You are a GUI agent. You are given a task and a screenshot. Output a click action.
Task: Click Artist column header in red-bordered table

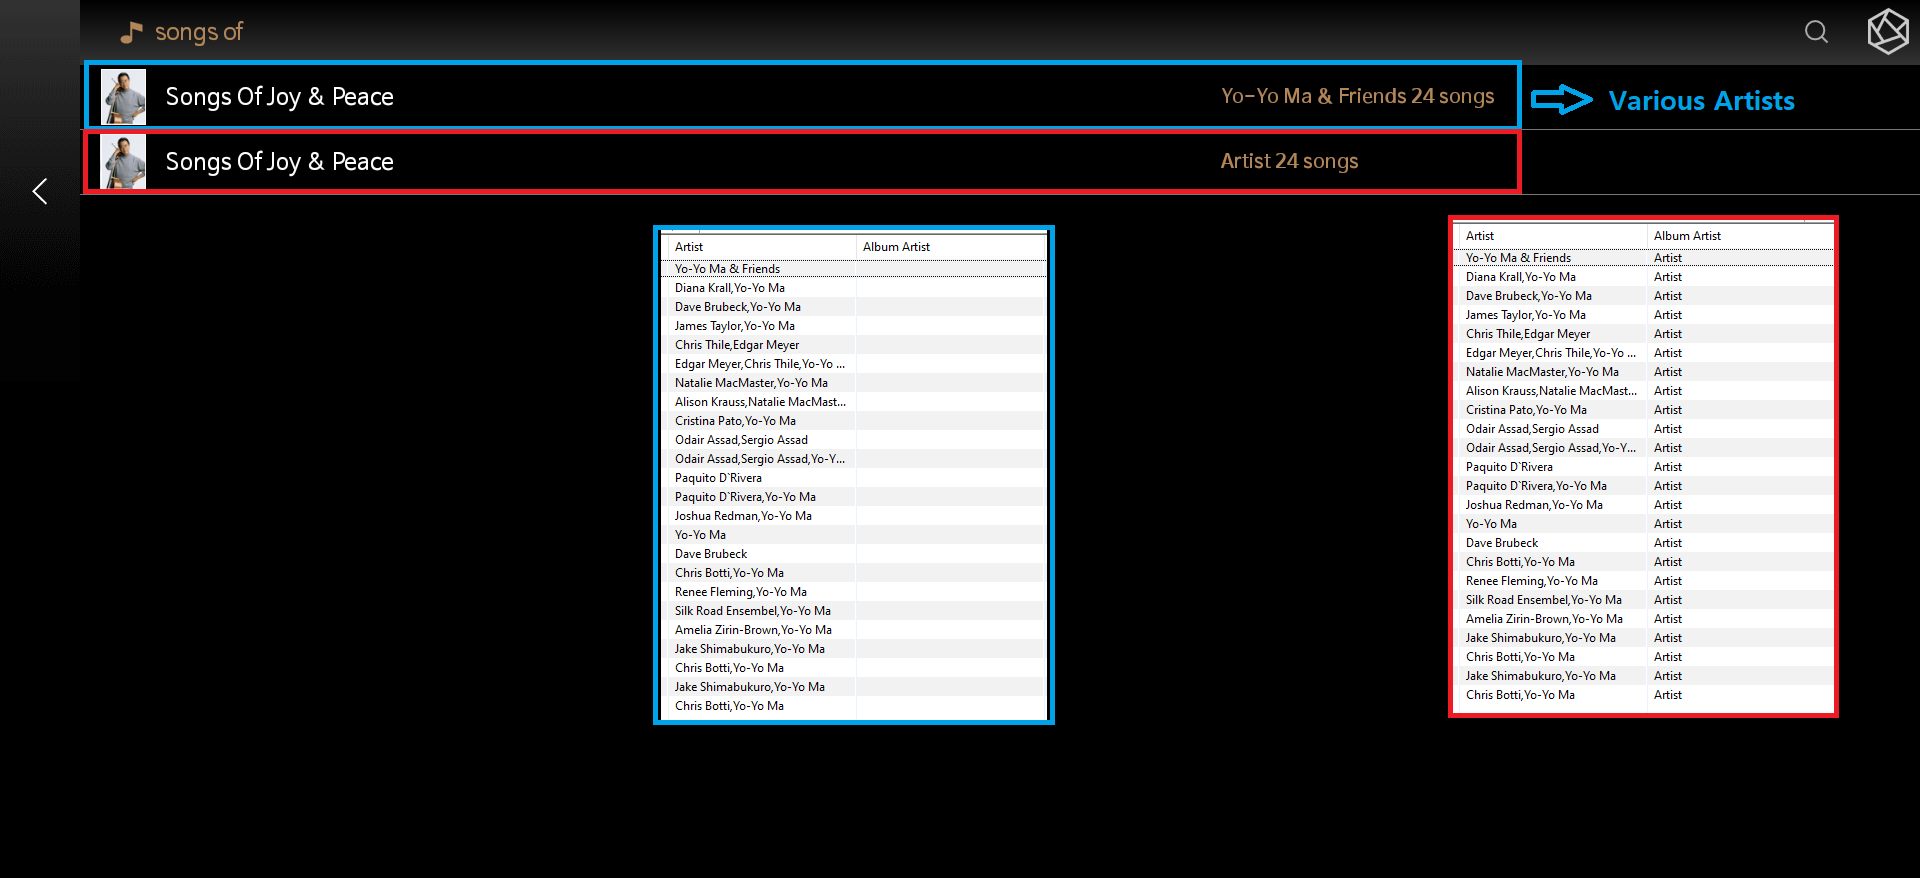coord(1480,236)
